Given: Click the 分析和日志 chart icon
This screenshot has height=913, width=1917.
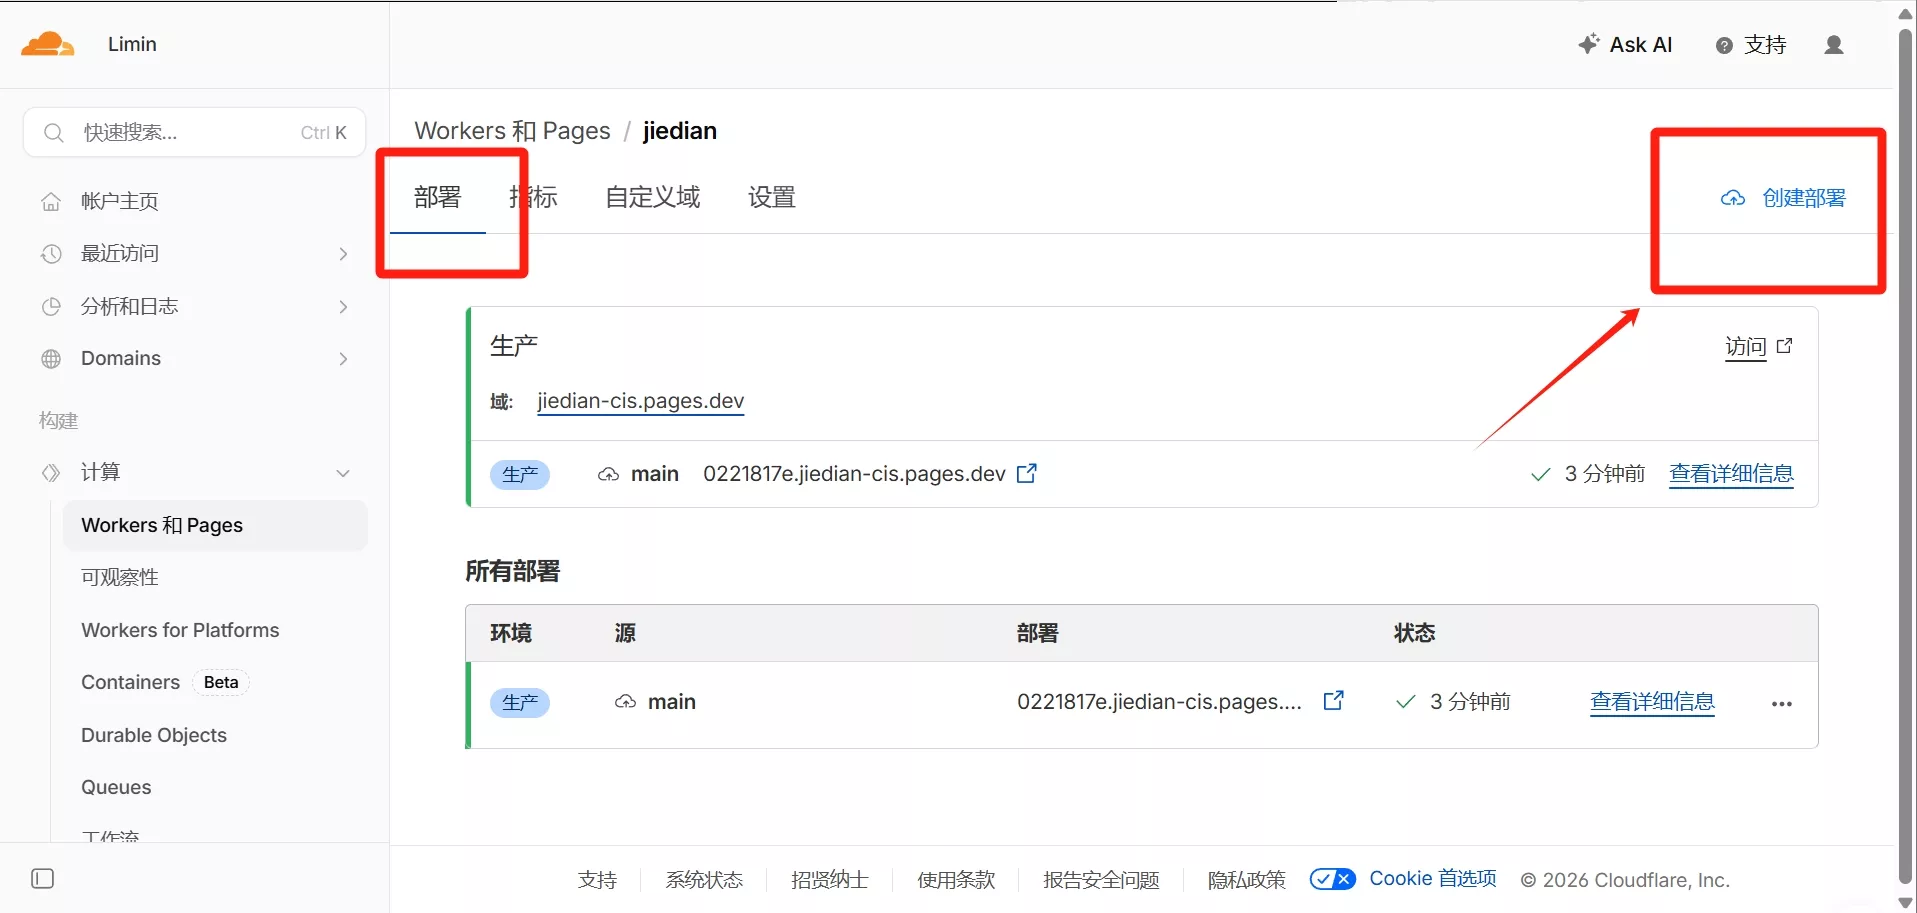Looking at the screenshot, I should pos(51,307).
